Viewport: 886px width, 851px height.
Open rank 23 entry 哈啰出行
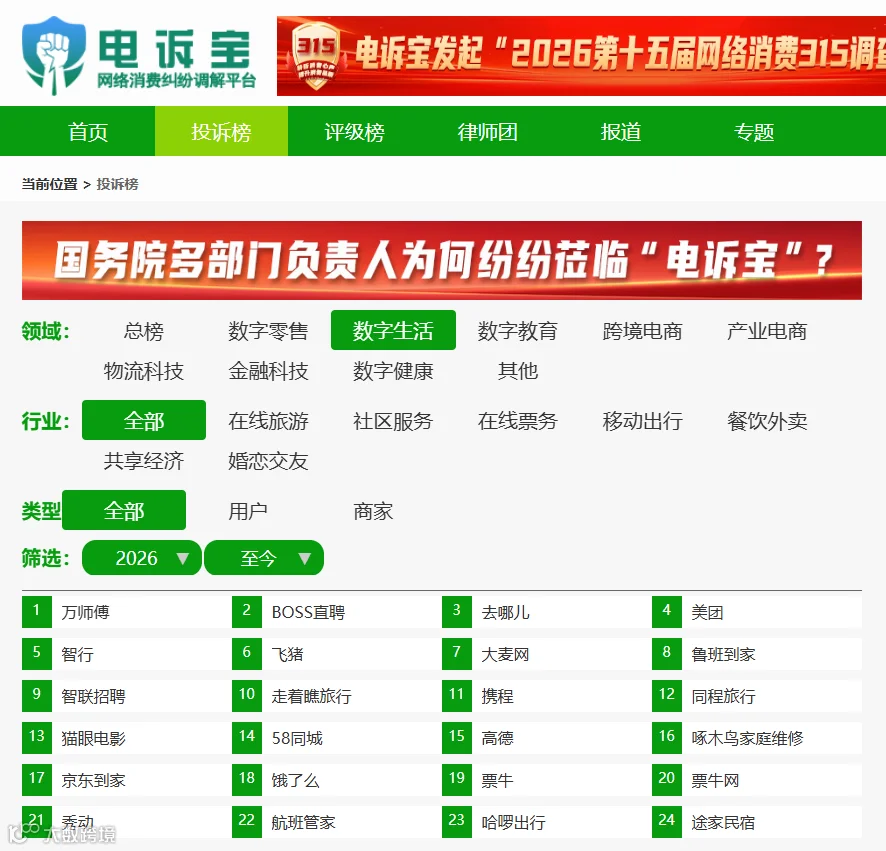coord(514,822)
